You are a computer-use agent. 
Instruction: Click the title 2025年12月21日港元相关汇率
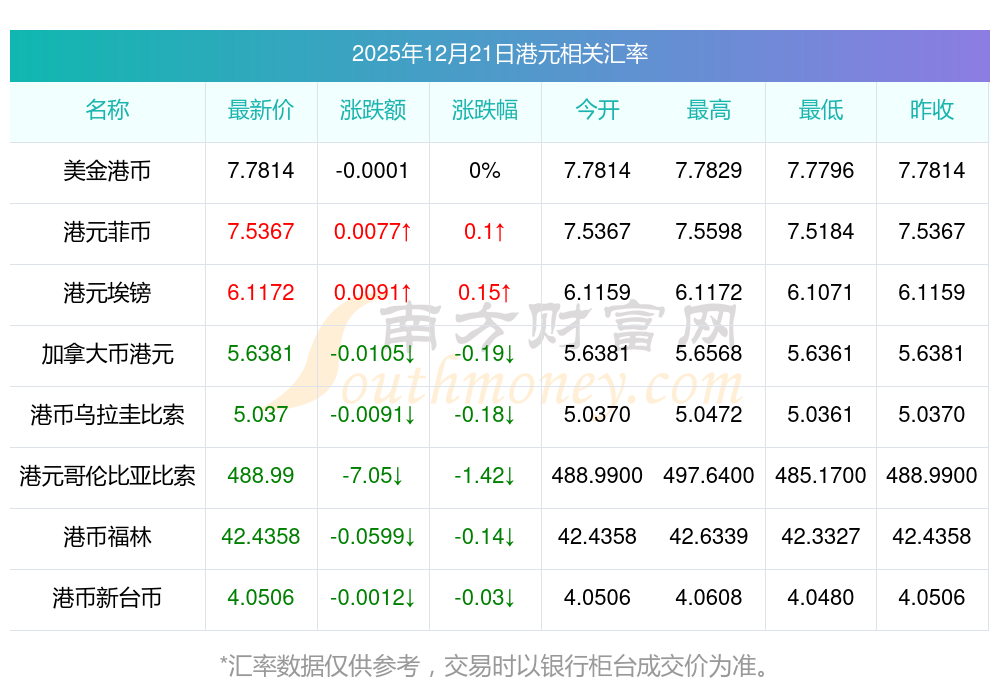pos(499,54)
